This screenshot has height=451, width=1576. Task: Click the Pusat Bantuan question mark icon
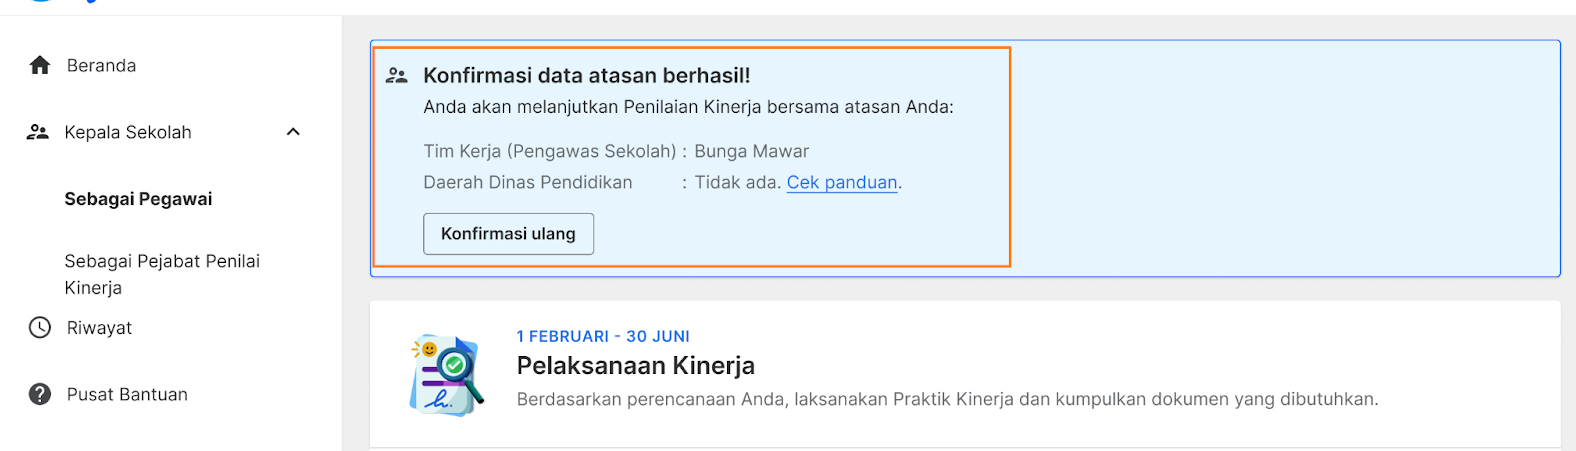40,394
